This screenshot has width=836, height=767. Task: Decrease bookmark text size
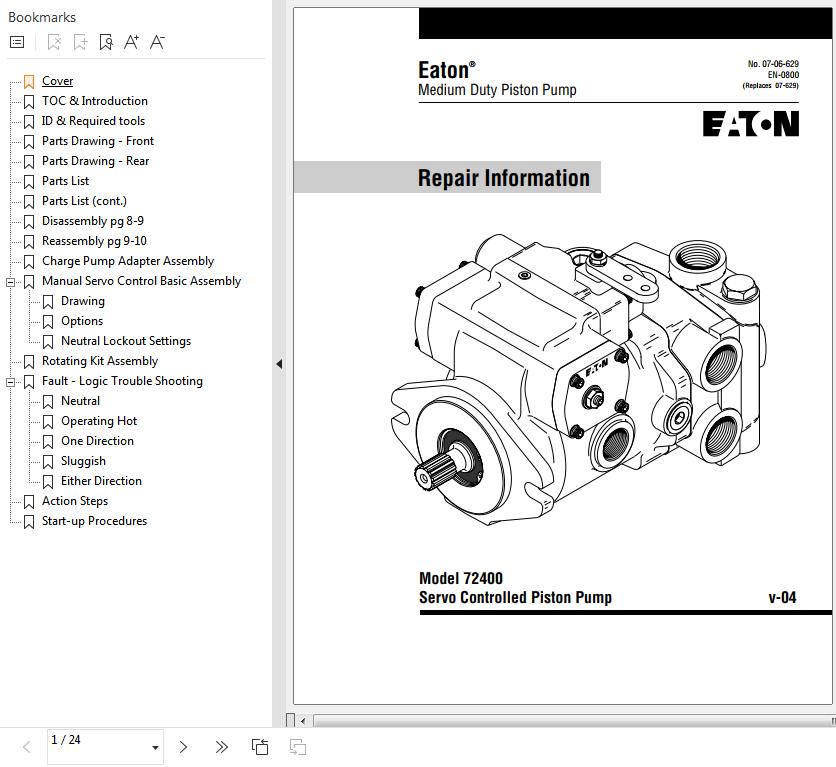pos(157,42)
